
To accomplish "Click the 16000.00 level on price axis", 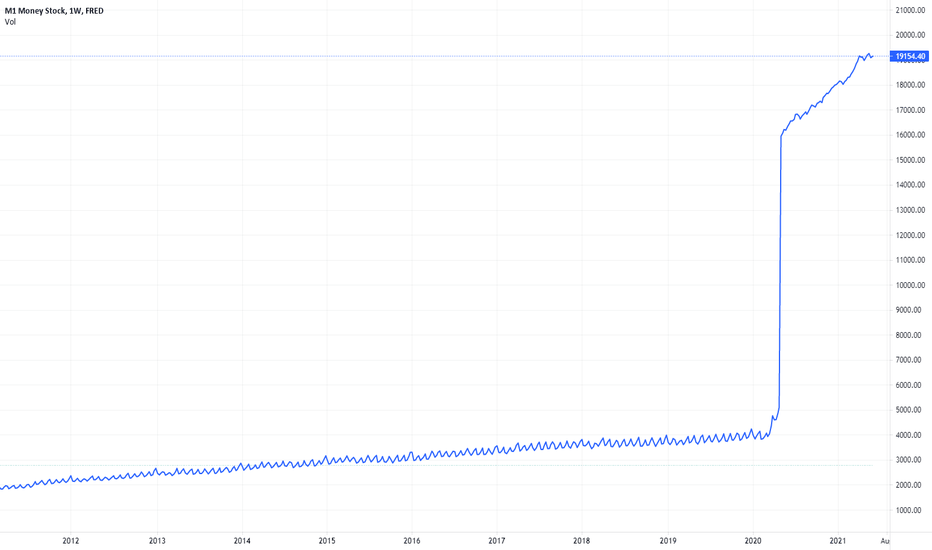I will coord(910,135).
